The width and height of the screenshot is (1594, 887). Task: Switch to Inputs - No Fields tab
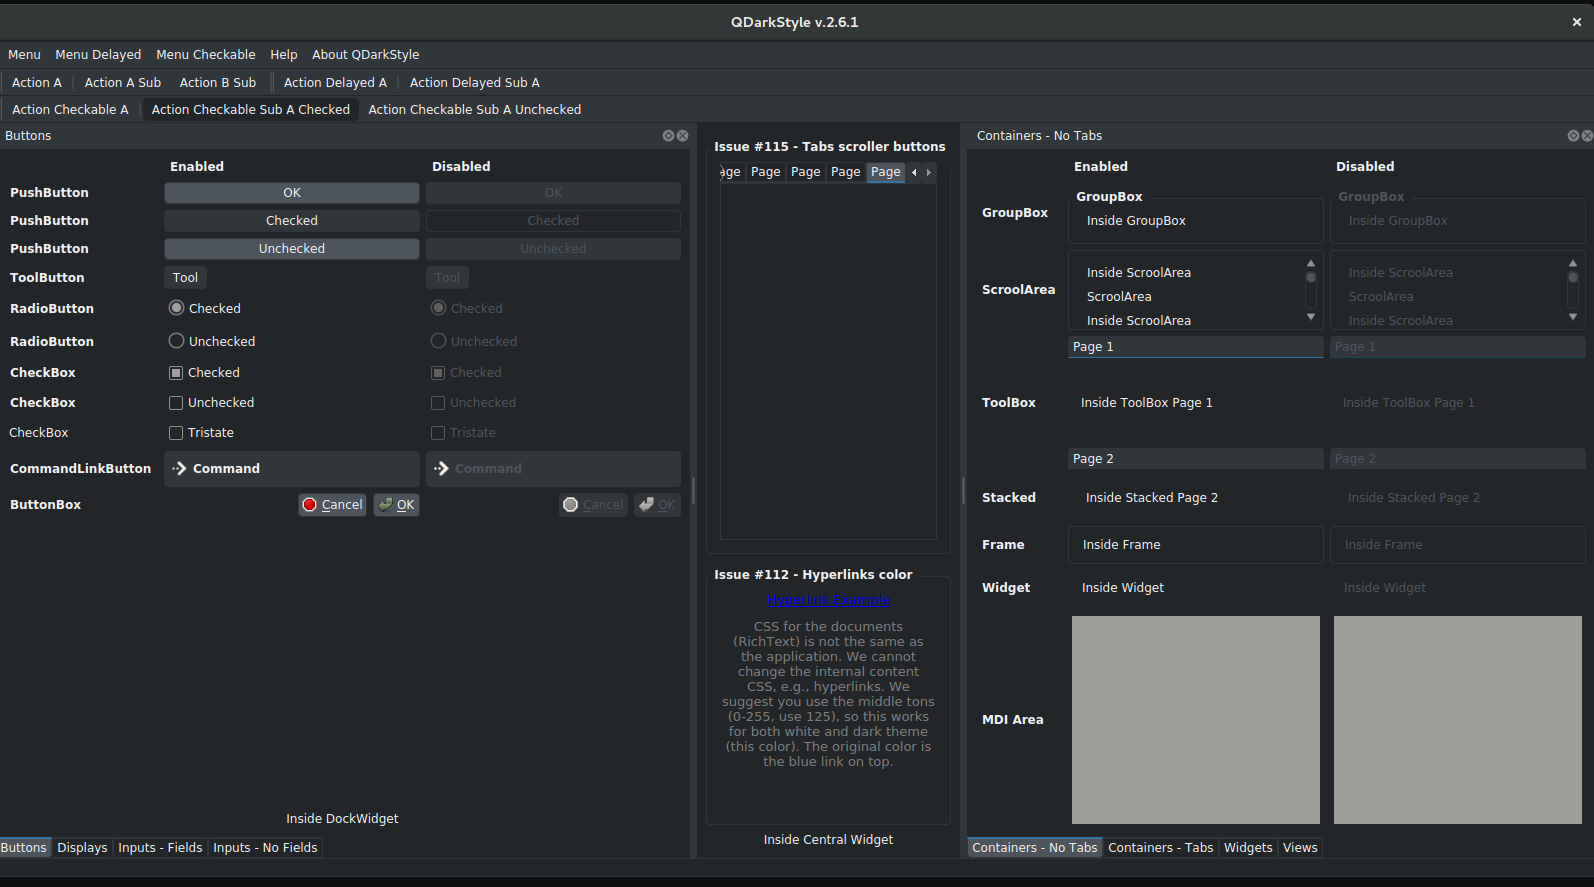pyautogui.click(x=265, y=848)
